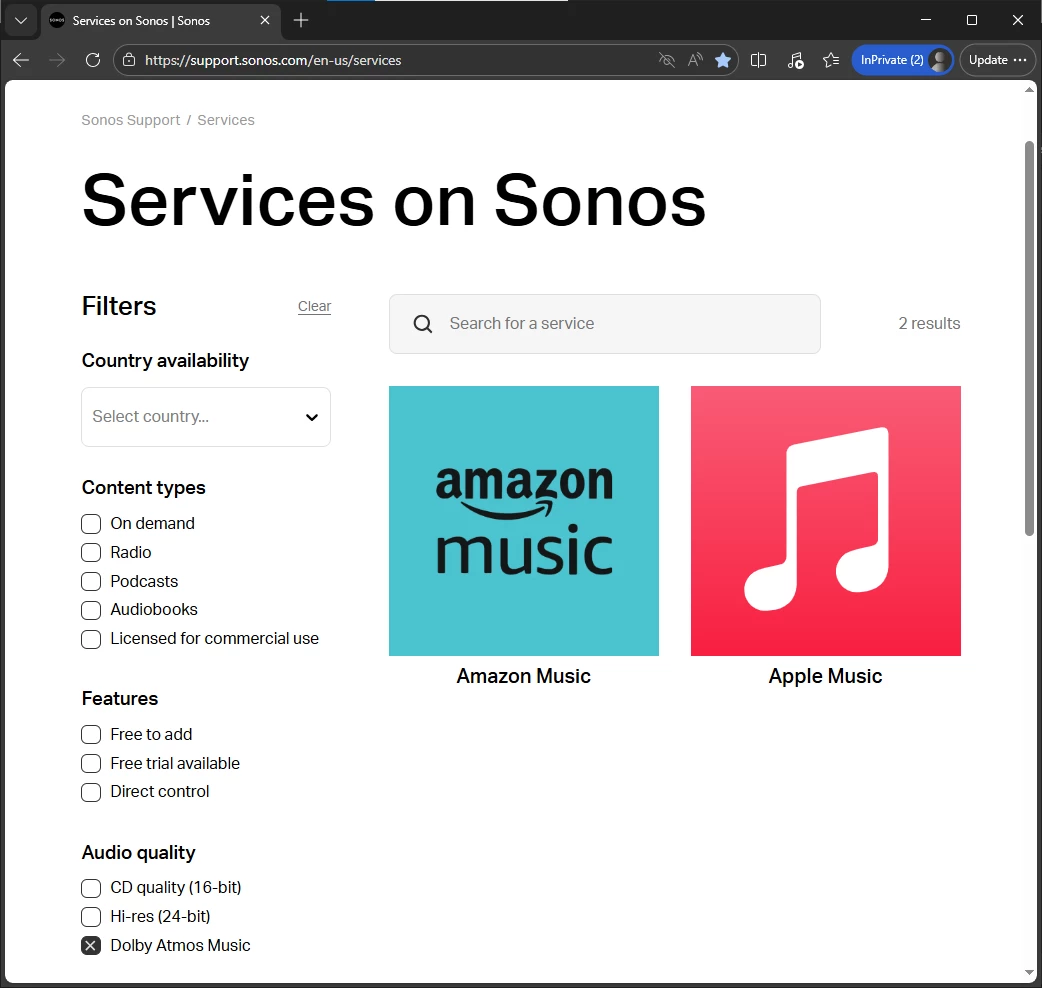The height and width of the screenshot is (988, 1042).
Task: Click the Amazon Music service logo
Action: pos(524,521)
